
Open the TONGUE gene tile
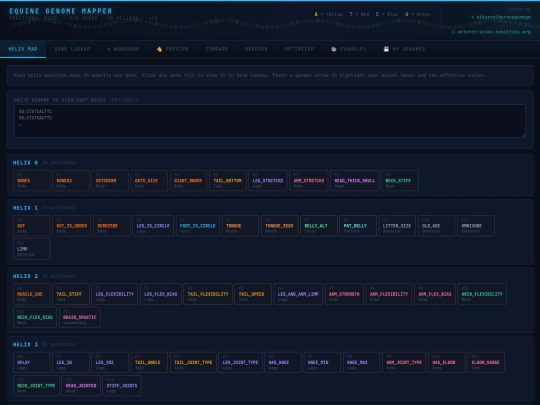tap(240, 226)
